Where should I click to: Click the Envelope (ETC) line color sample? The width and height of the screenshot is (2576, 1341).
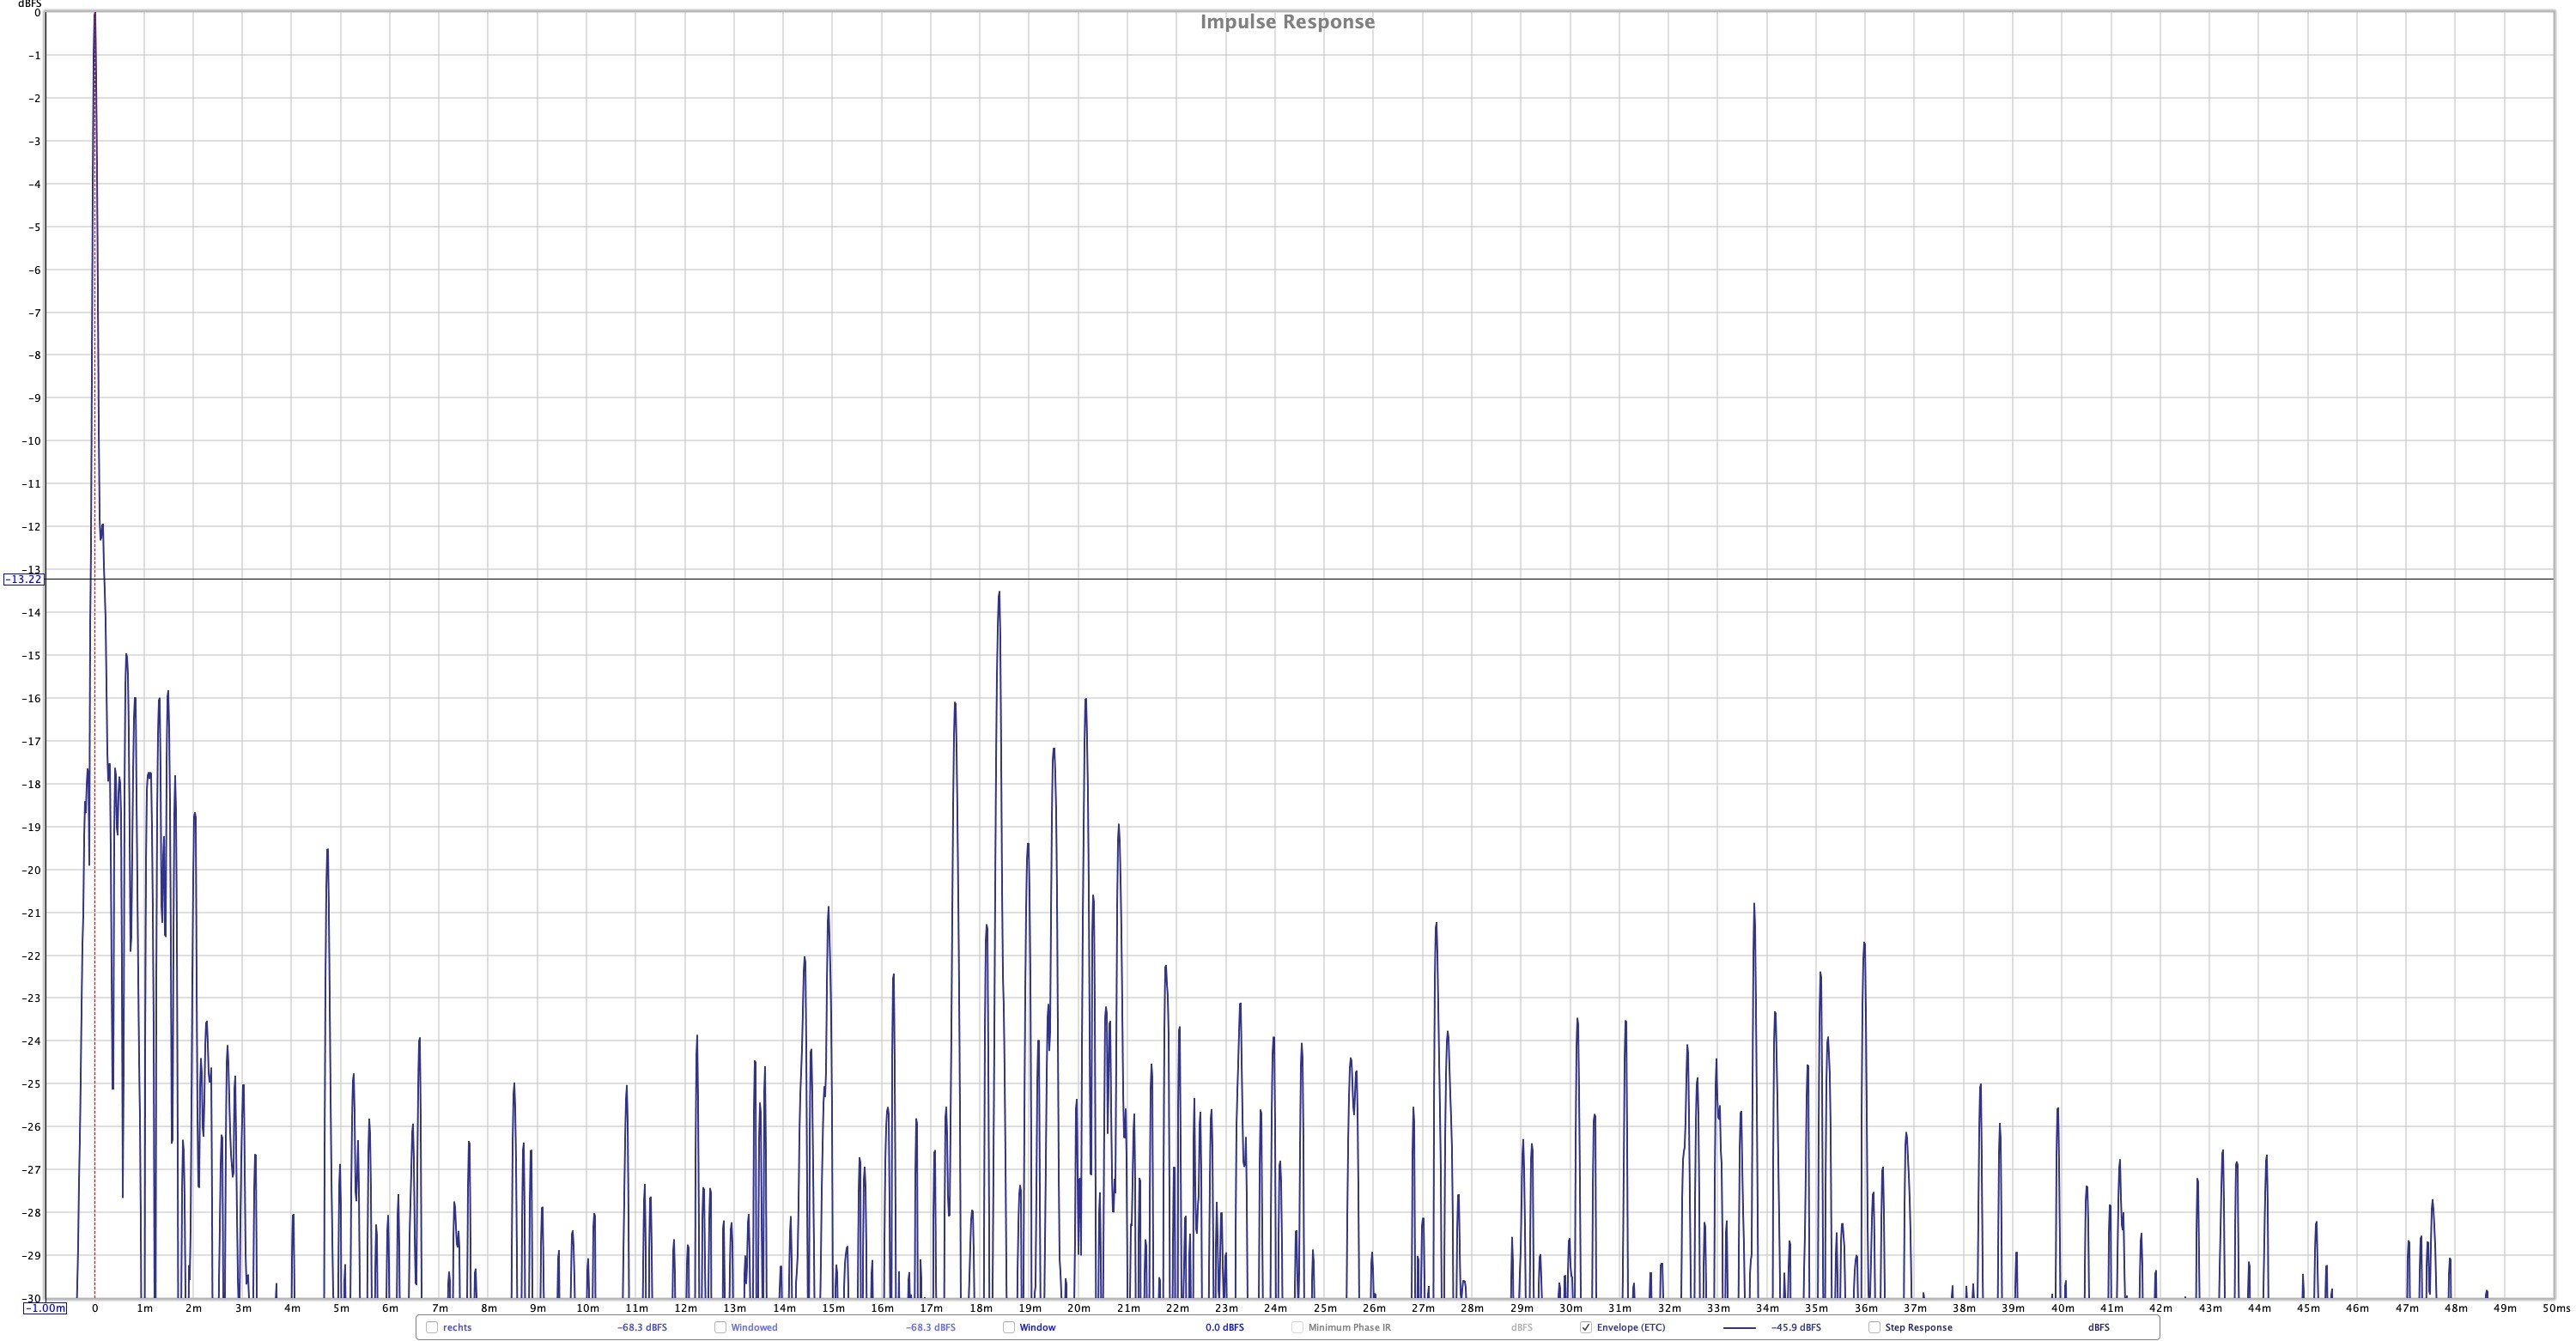1740,1328
